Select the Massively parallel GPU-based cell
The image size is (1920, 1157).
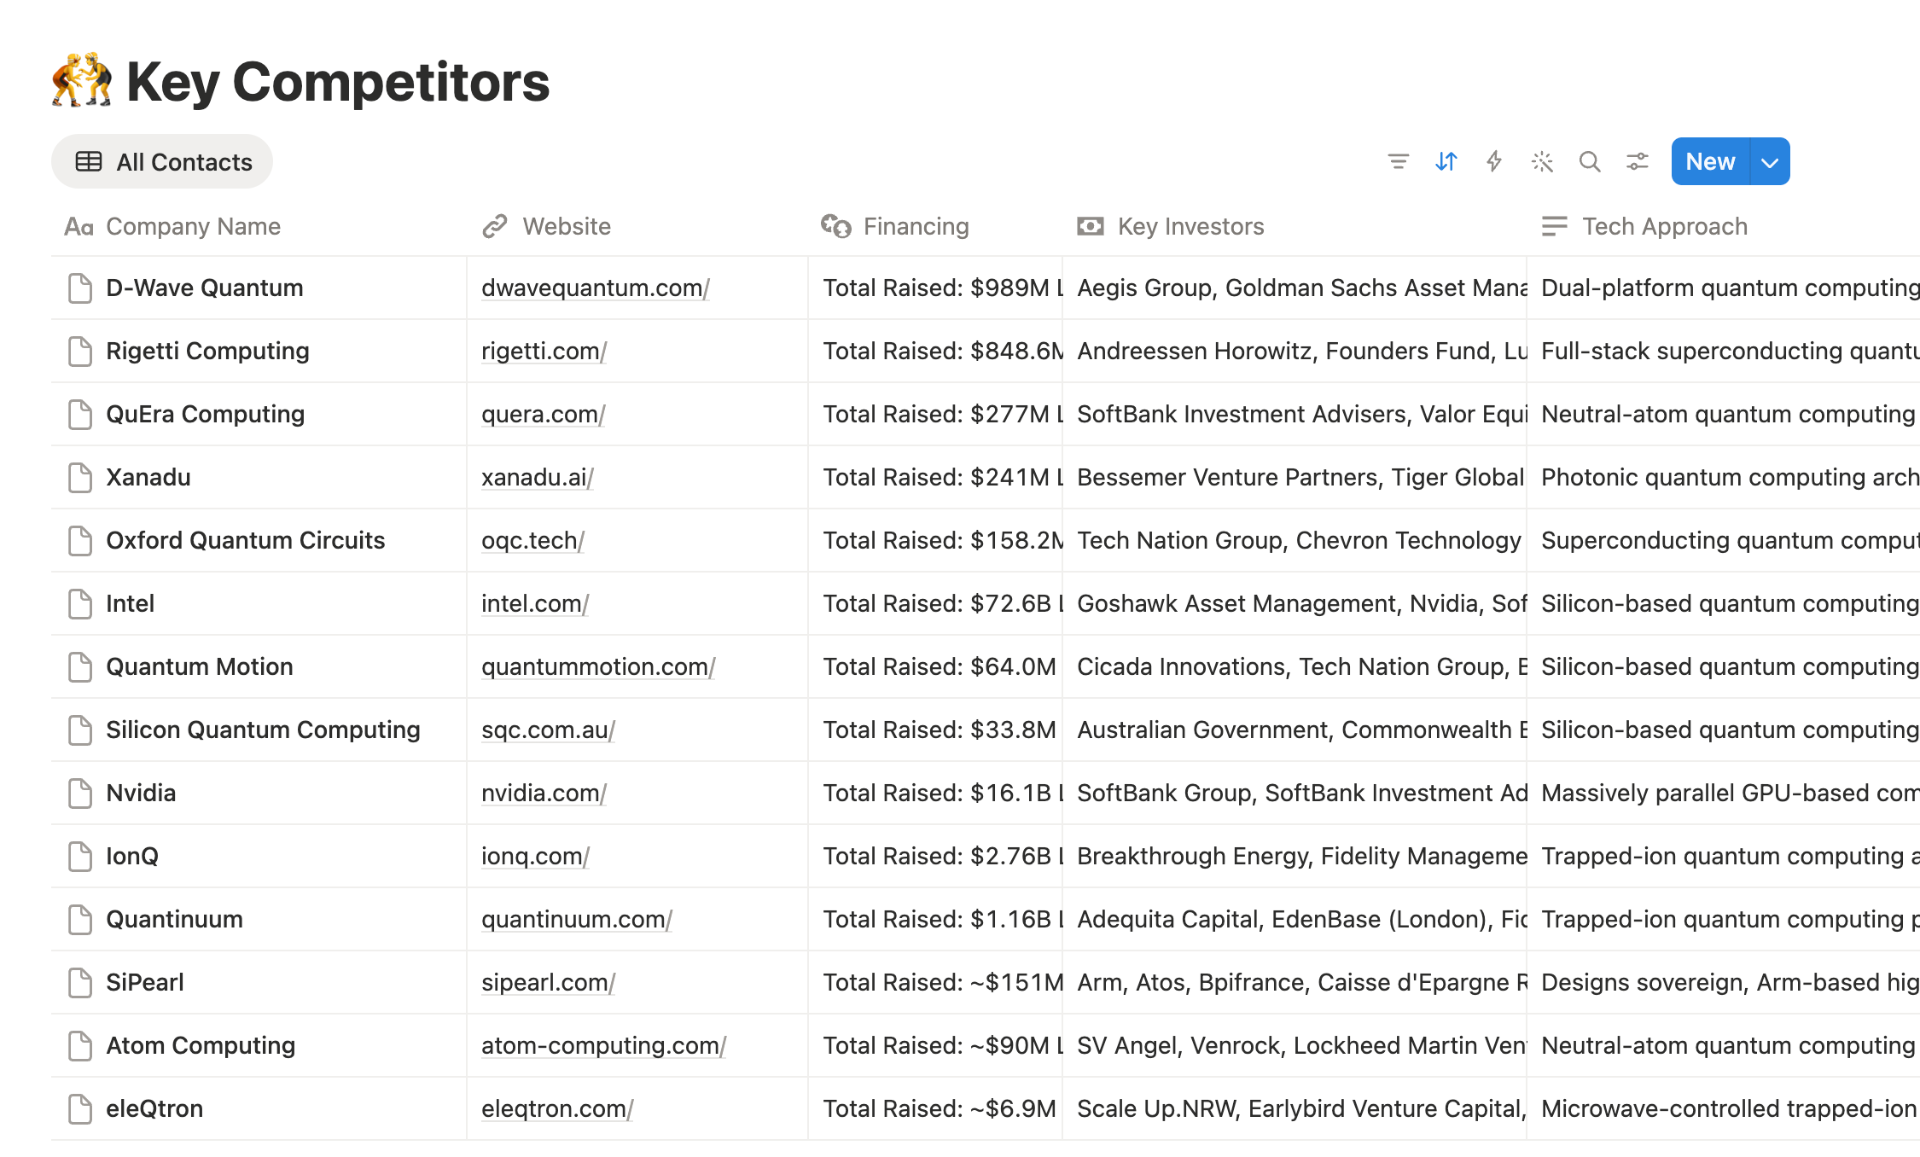[x=1723, y=793]
